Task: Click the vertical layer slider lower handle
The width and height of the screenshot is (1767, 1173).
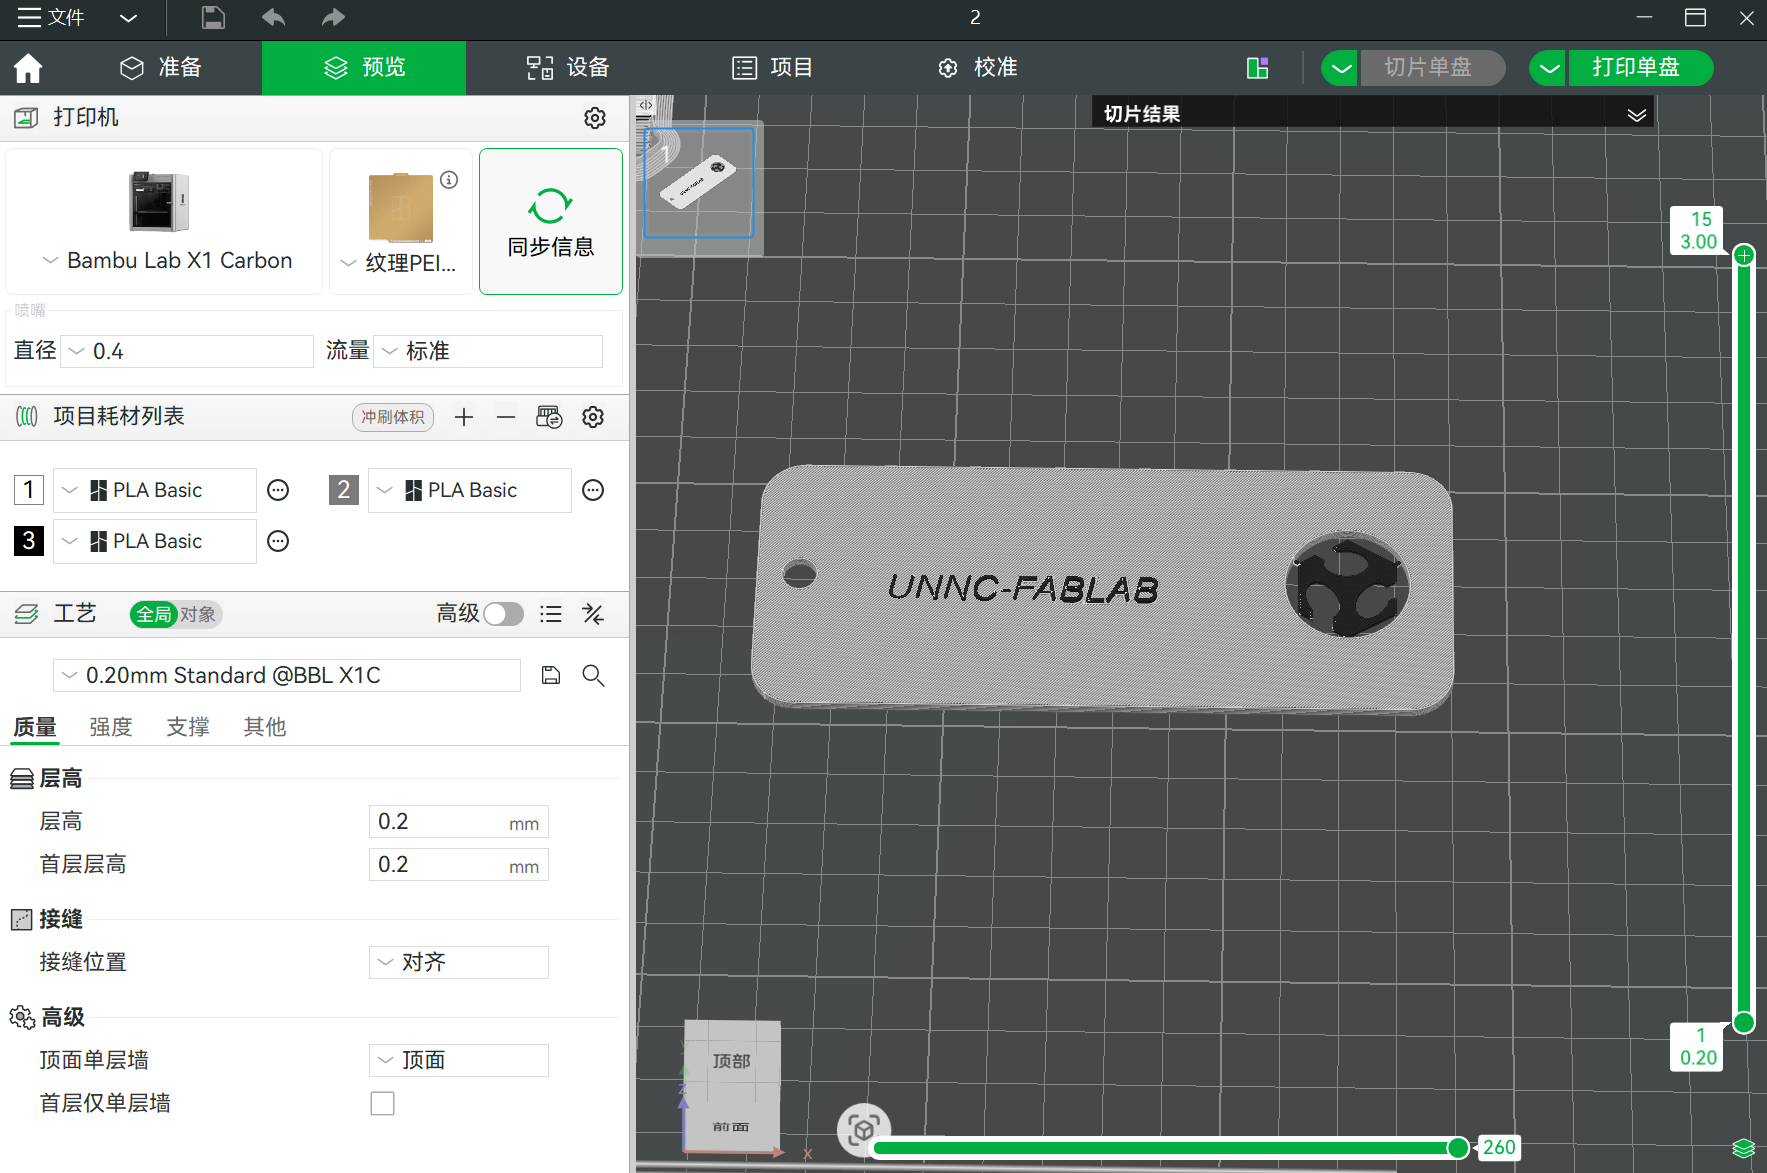Action: pyautogui.click(x=1744, y=1022)
